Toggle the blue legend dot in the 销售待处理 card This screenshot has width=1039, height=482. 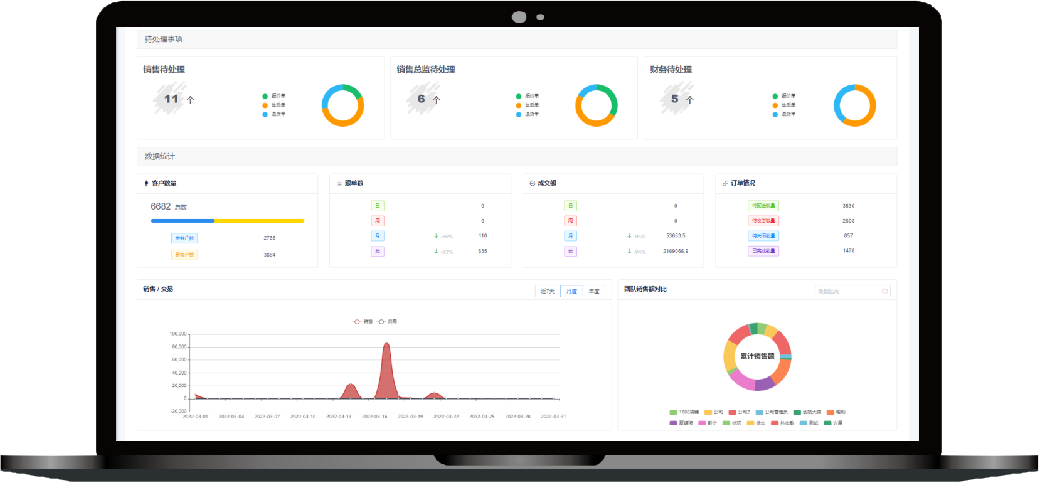click(265, 114)
